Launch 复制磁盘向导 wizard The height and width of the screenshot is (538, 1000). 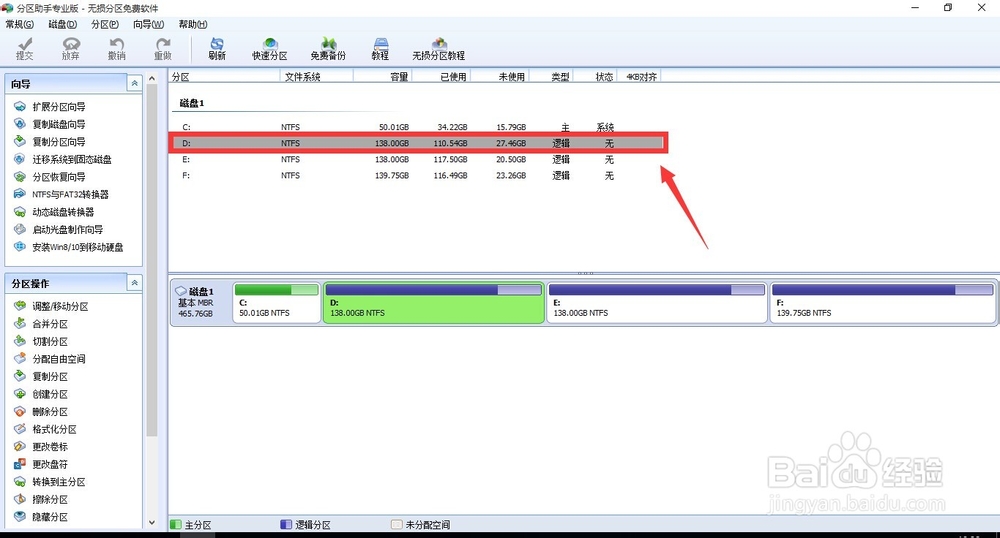50,124
